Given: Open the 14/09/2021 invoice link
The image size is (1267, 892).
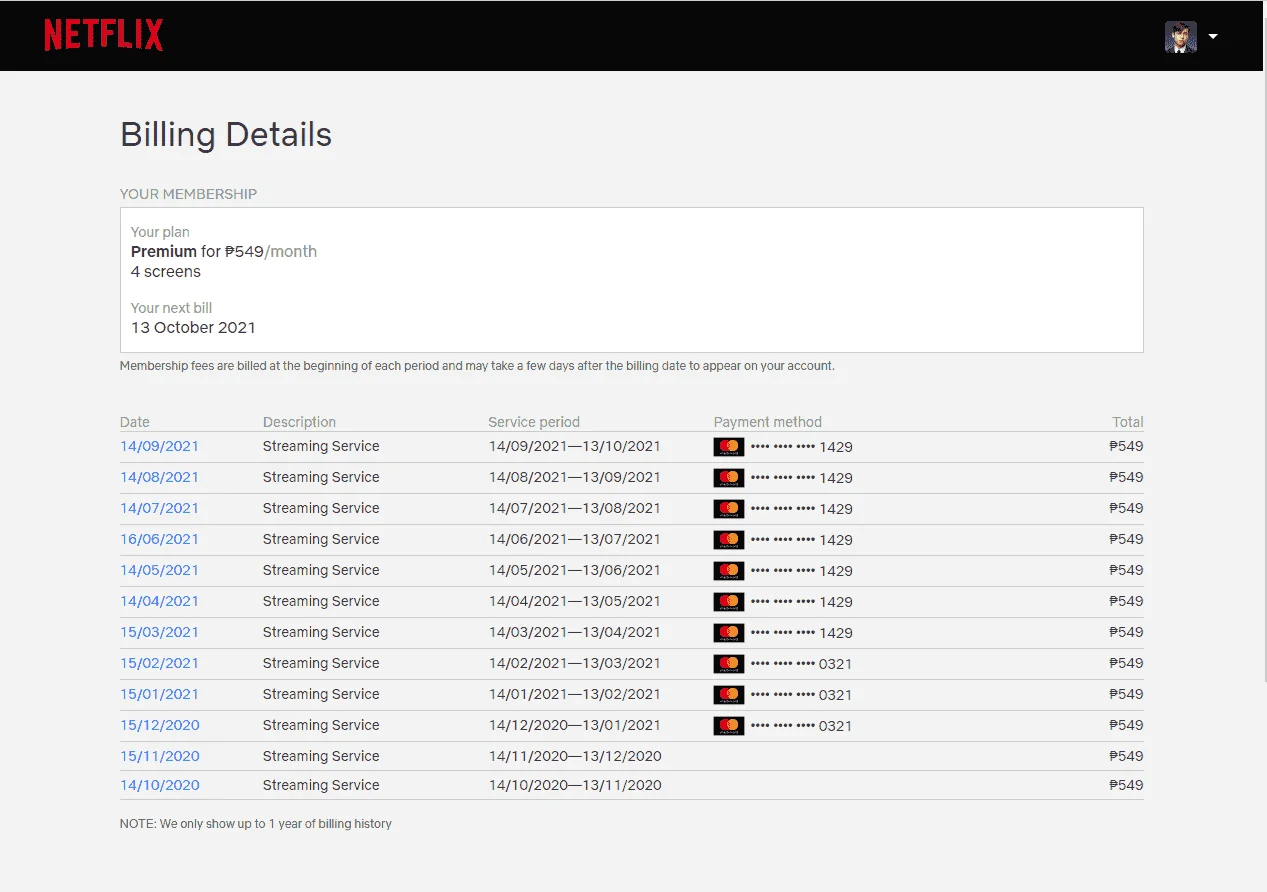Looking at the screenshot, I should coord(159,446).
